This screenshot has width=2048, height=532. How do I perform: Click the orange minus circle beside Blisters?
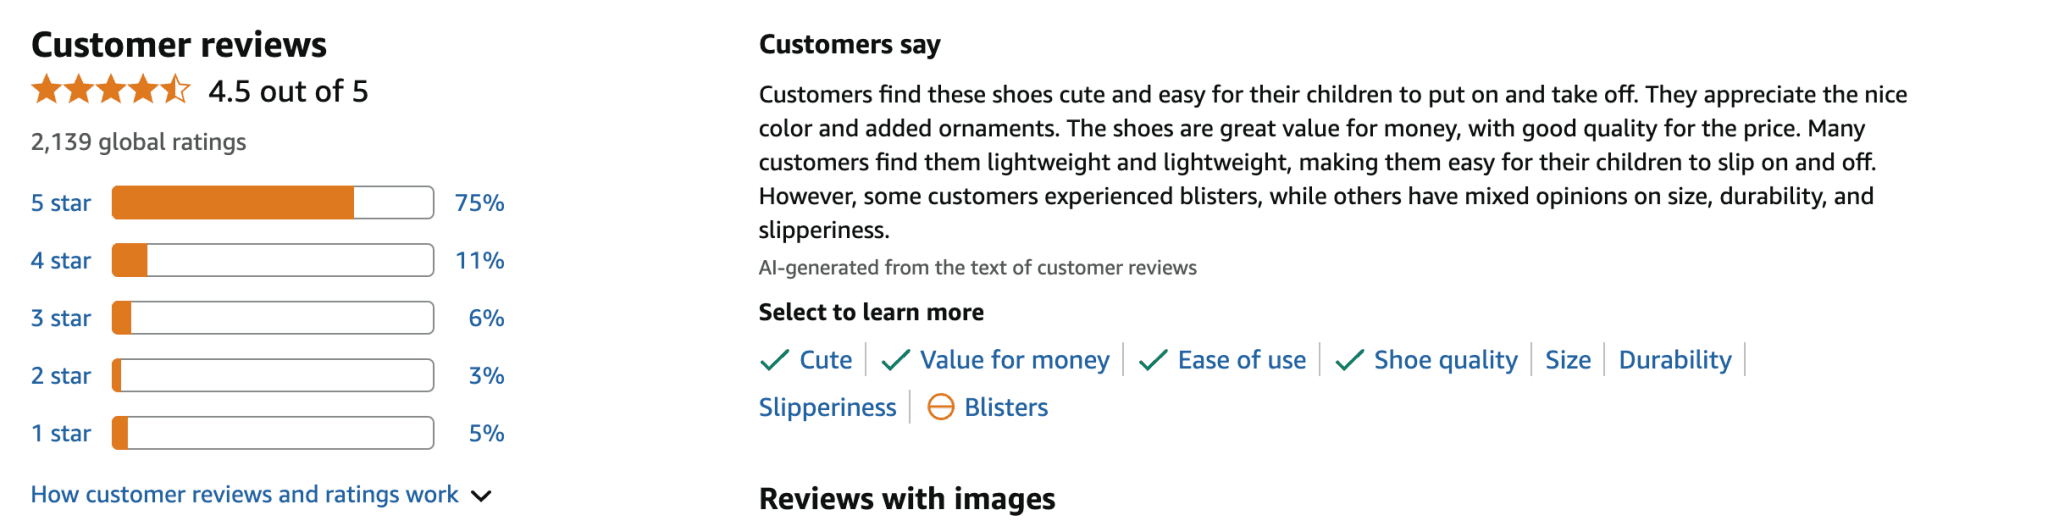(941, 407)
